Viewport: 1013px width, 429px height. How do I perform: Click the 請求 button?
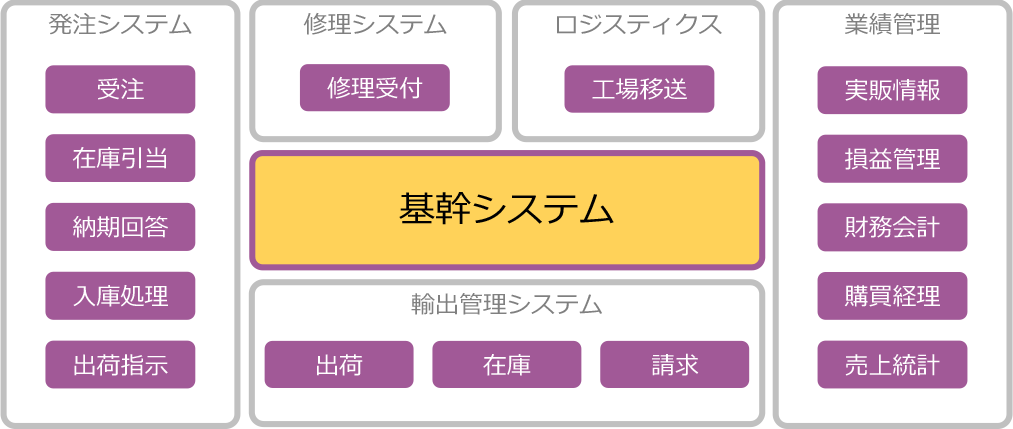tap(674, 364)
